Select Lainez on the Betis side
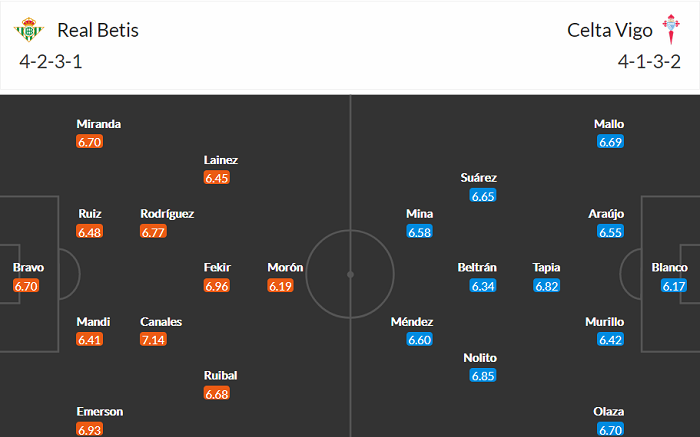This screenshot has width=700, height=437. click(x=220, y=159)
